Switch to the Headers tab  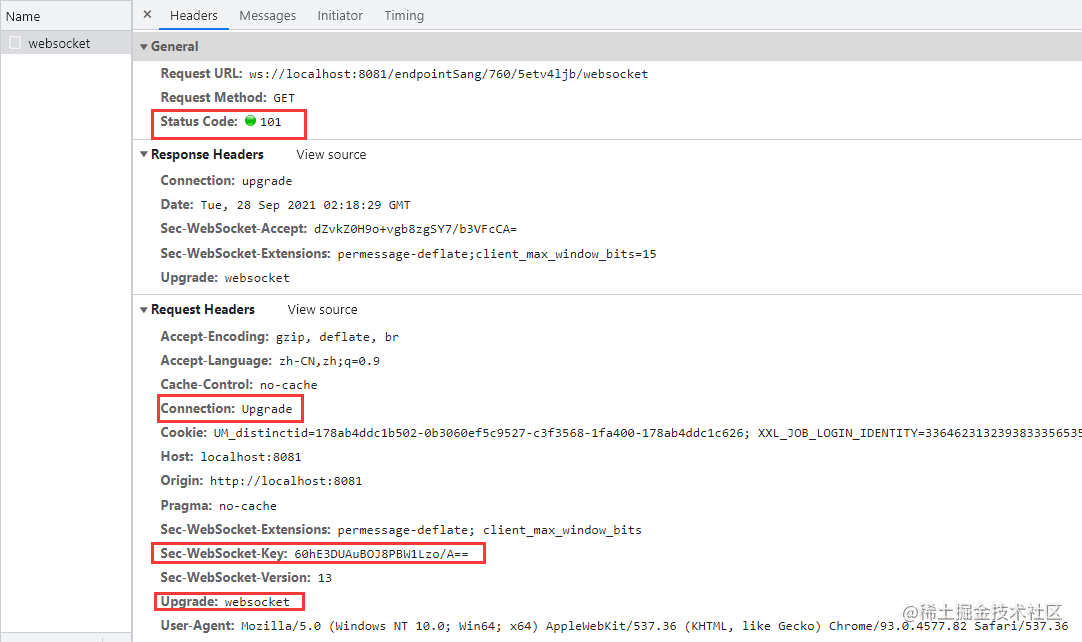point(194,15)
